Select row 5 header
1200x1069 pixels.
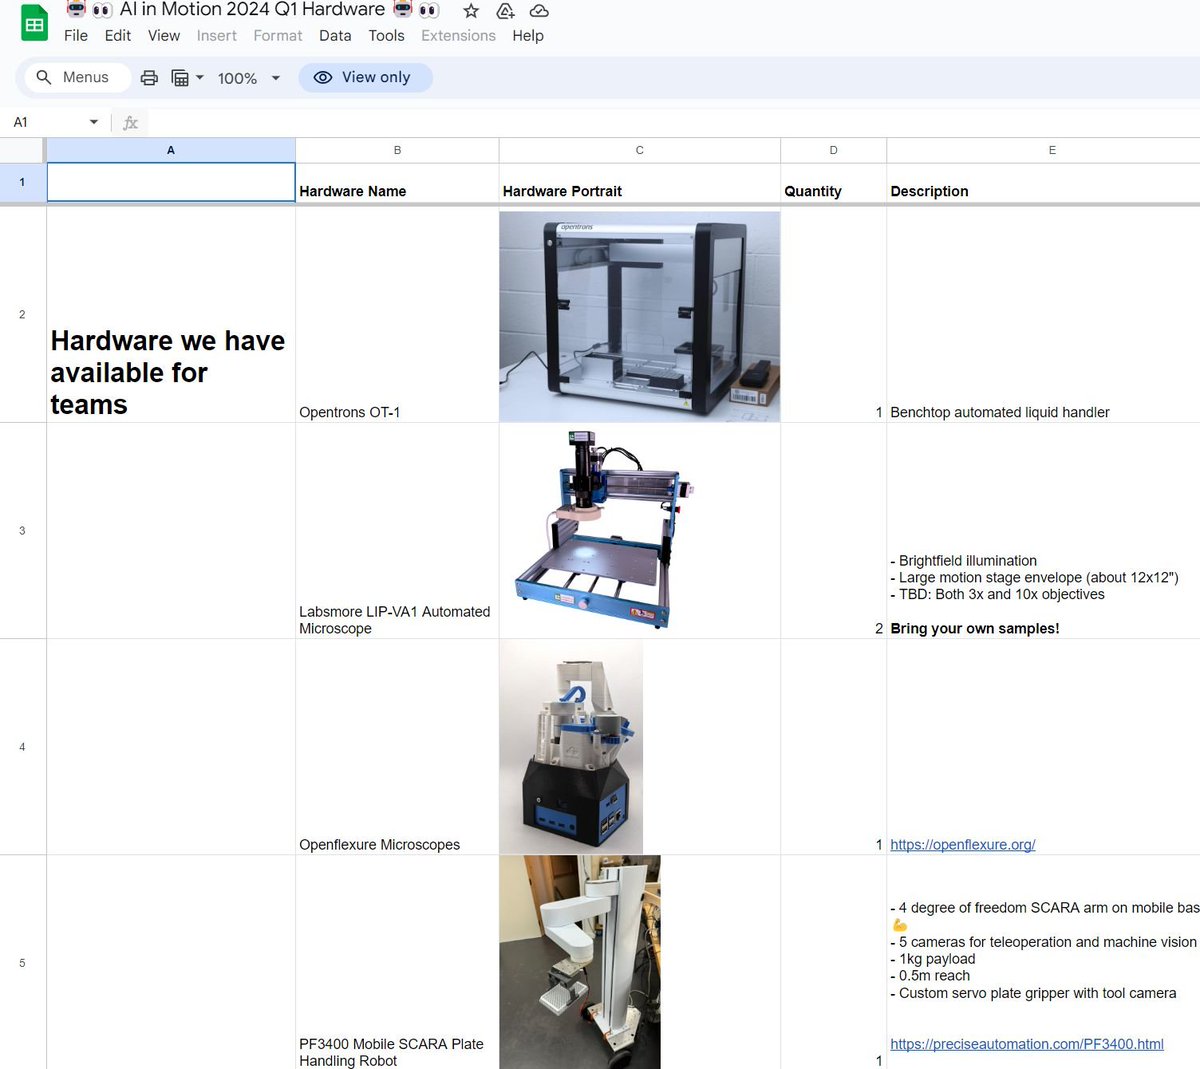click(22, 962)
